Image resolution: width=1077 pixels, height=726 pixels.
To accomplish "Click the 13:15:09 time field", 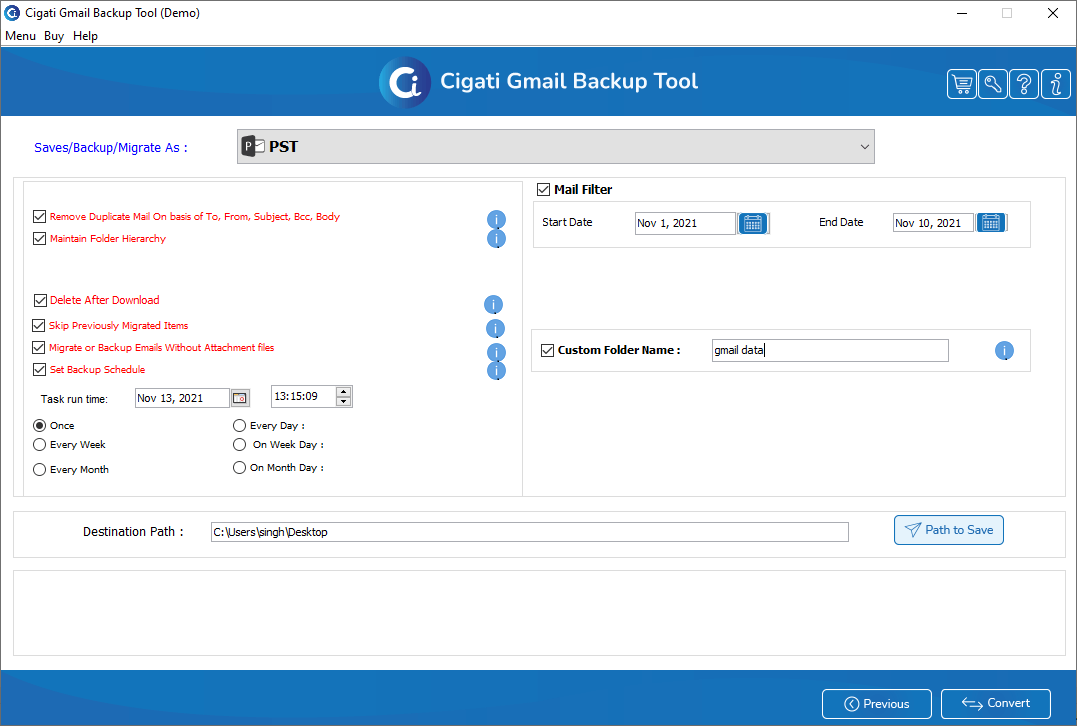I will tap(303, 396).
